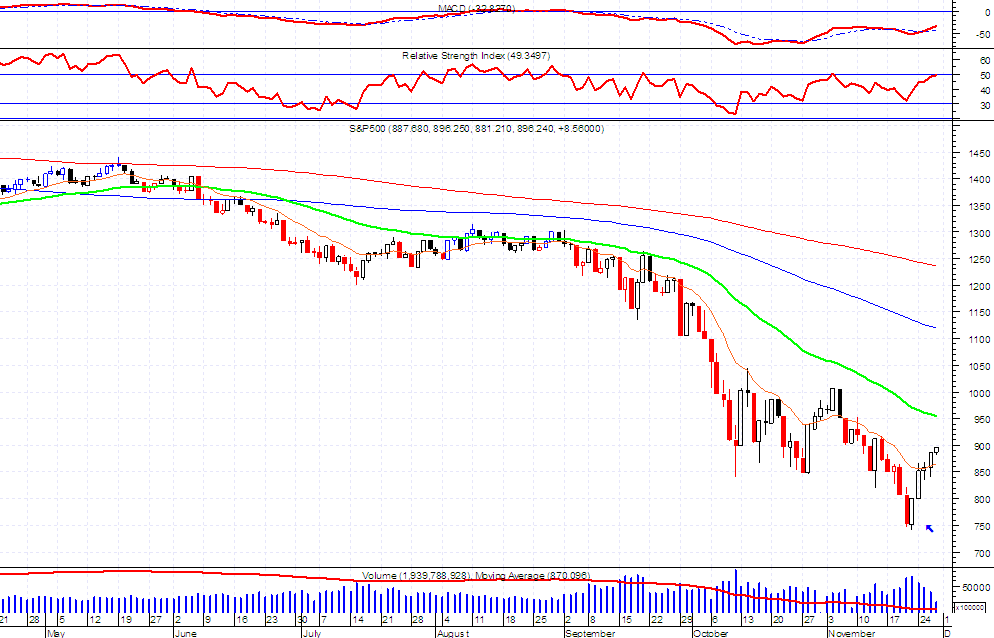Click the 1400 price axis label
This screenshot has height=638, width=994.
pos(979,180)
